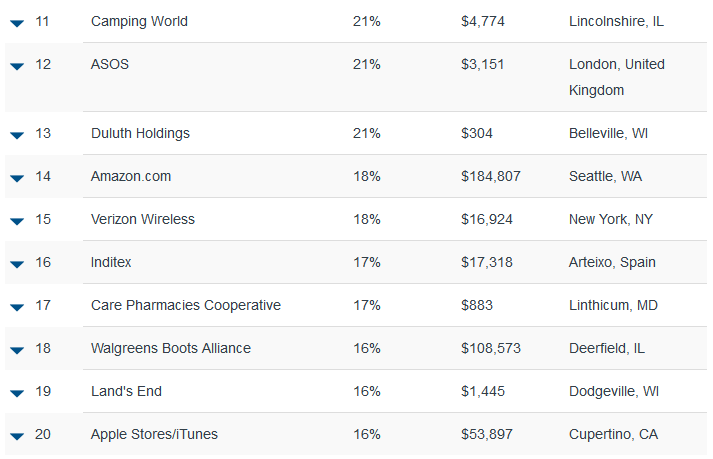
Task: Expand the Land's End row arrow
Action: click(x=17, y=393)
